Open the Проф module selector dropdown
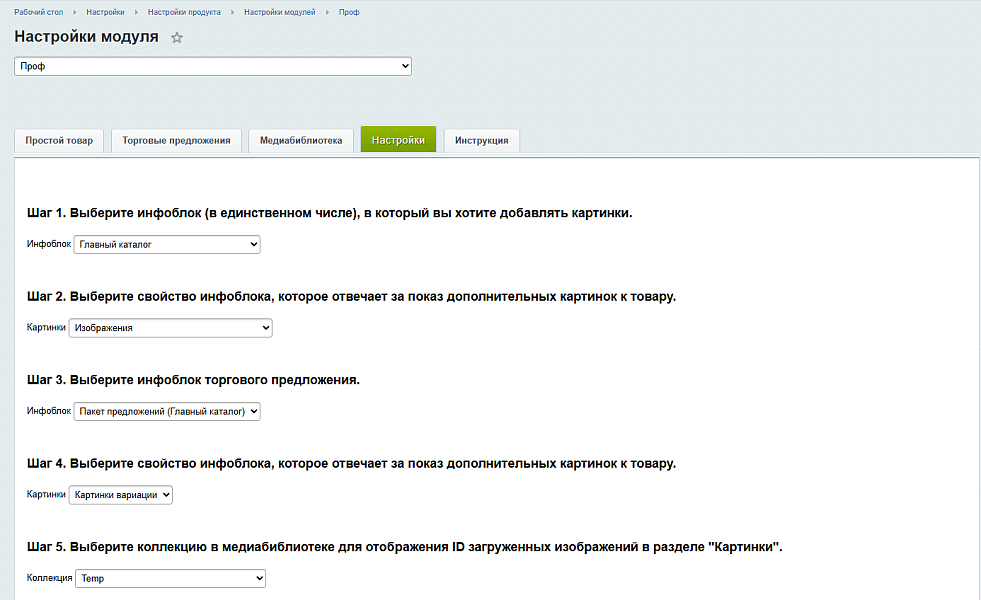Screen dimensions: 981x600 point(211,65)
